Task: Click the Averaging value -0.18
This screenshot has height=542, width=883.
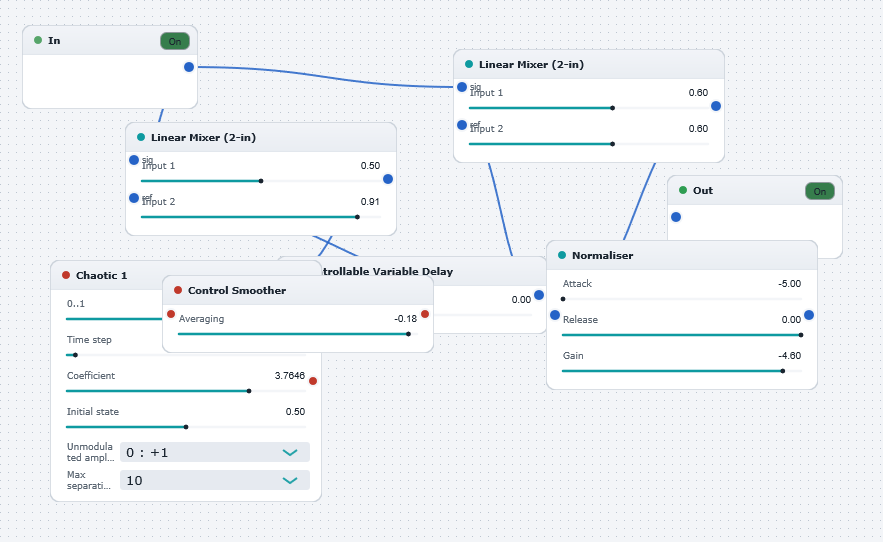Action: [x=405, y=319]
